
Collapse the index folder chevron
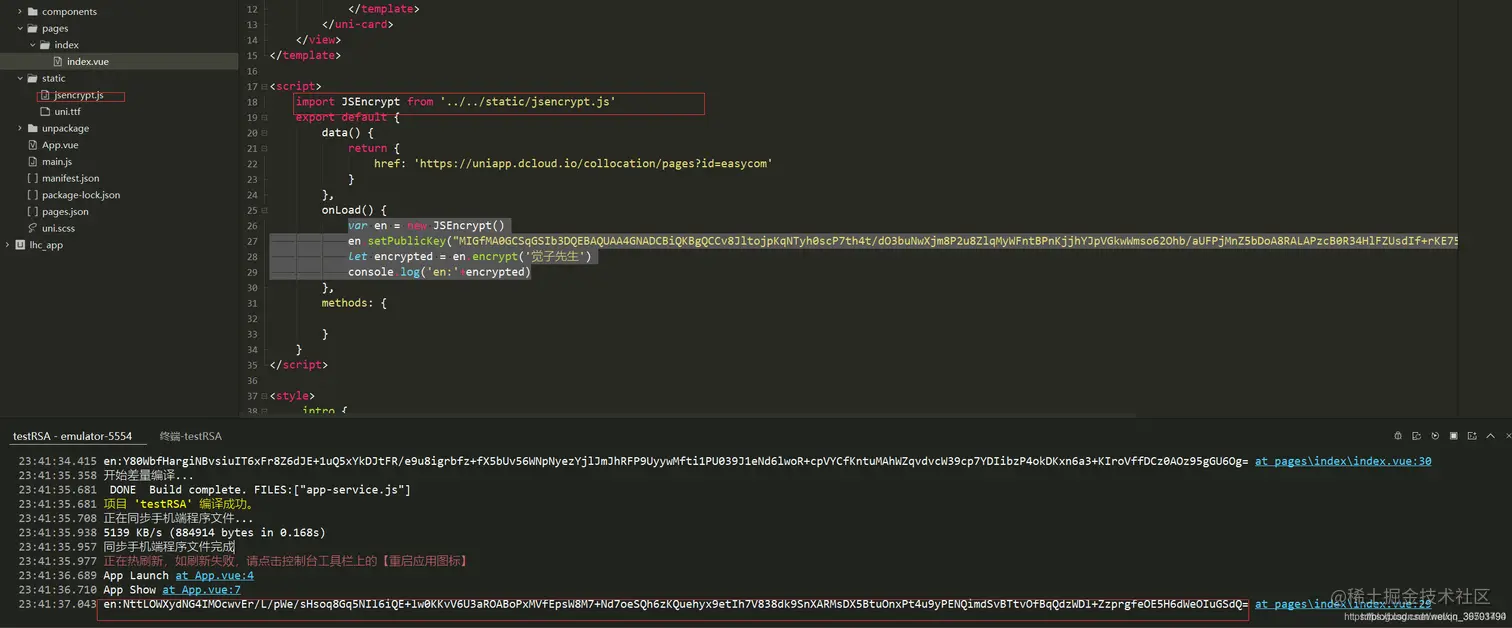click(32, 45)
